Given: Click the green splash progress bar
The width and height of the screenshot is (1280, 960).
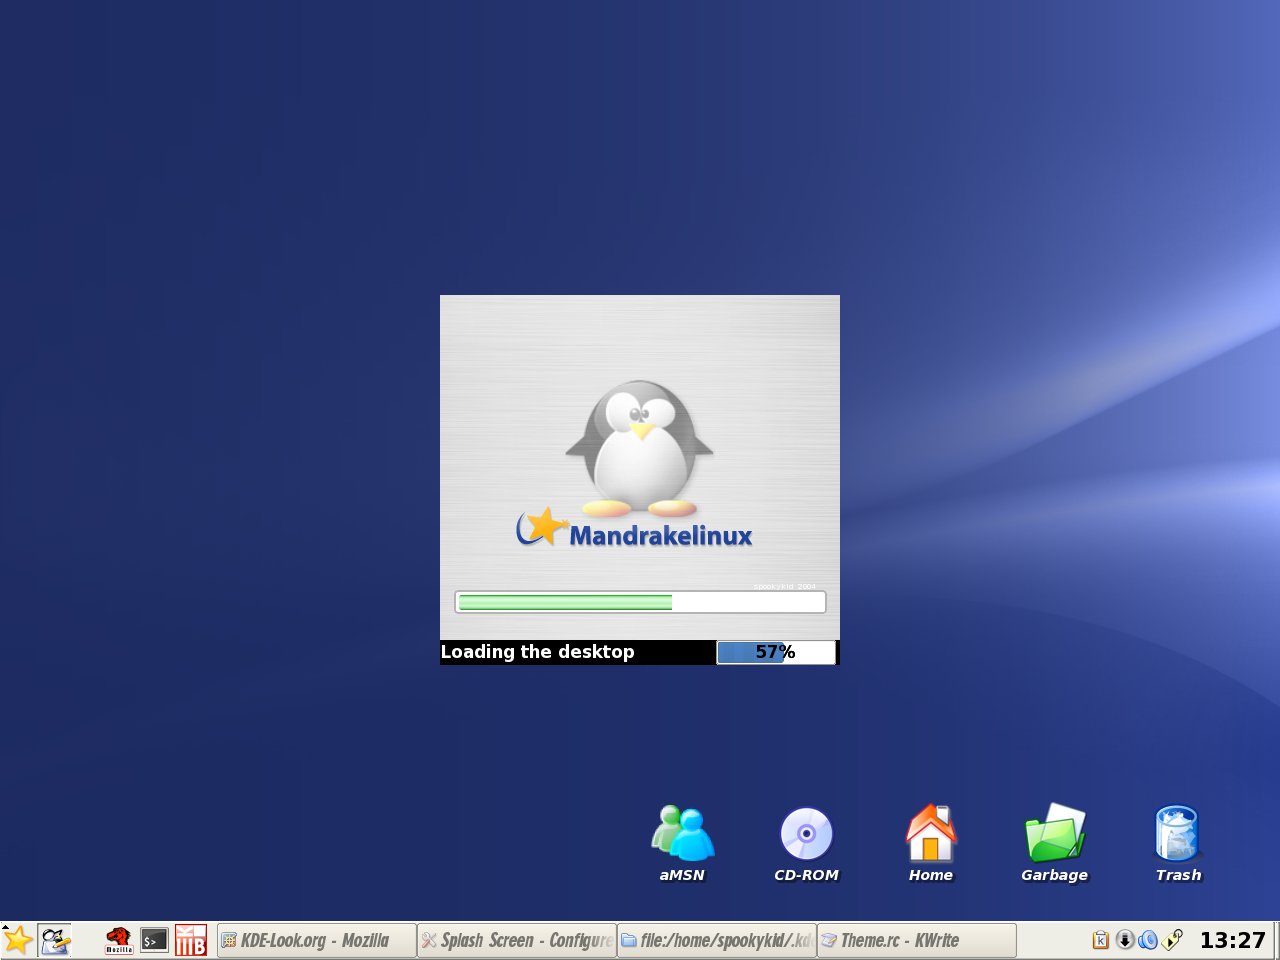Looking at the screenshot, I should pyautogui.click(x=640, y=602).
